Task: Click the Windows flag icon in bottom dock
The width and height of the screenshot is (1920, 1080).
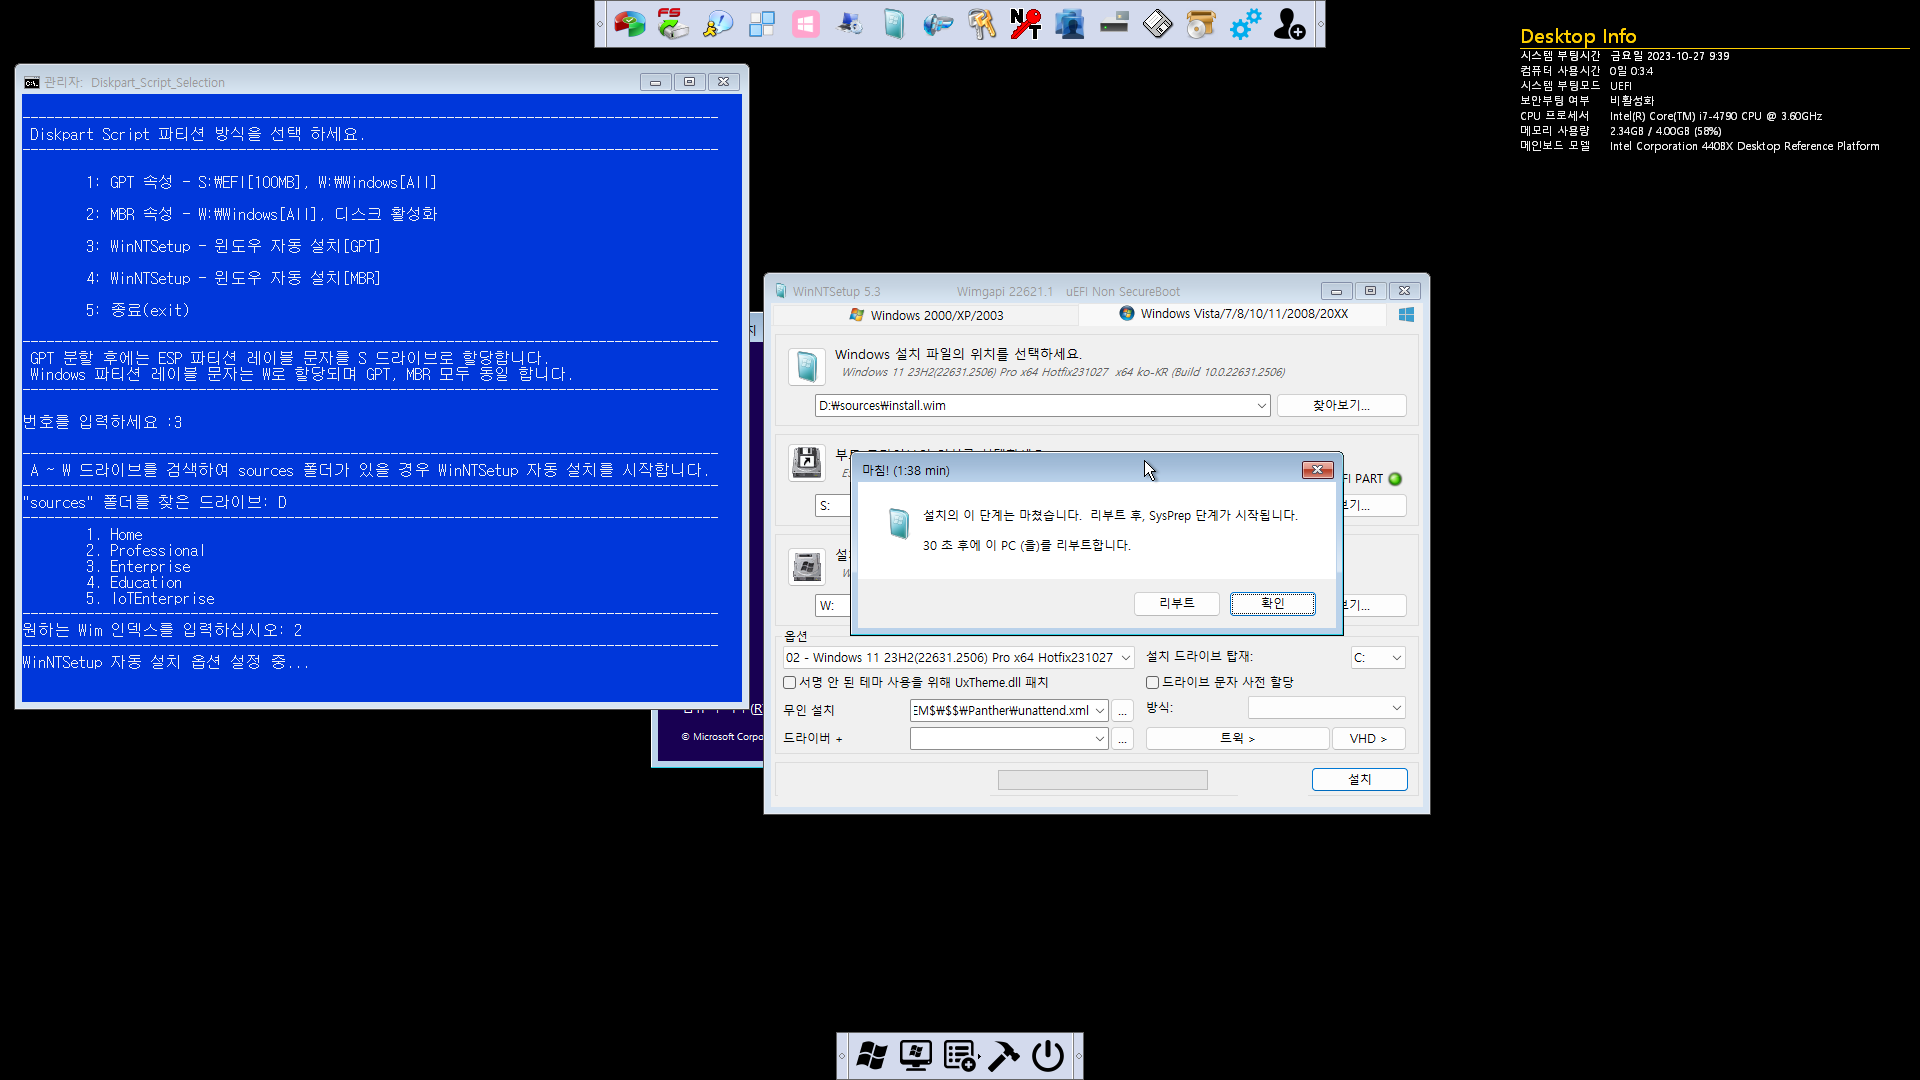Action: (872, 1056)
